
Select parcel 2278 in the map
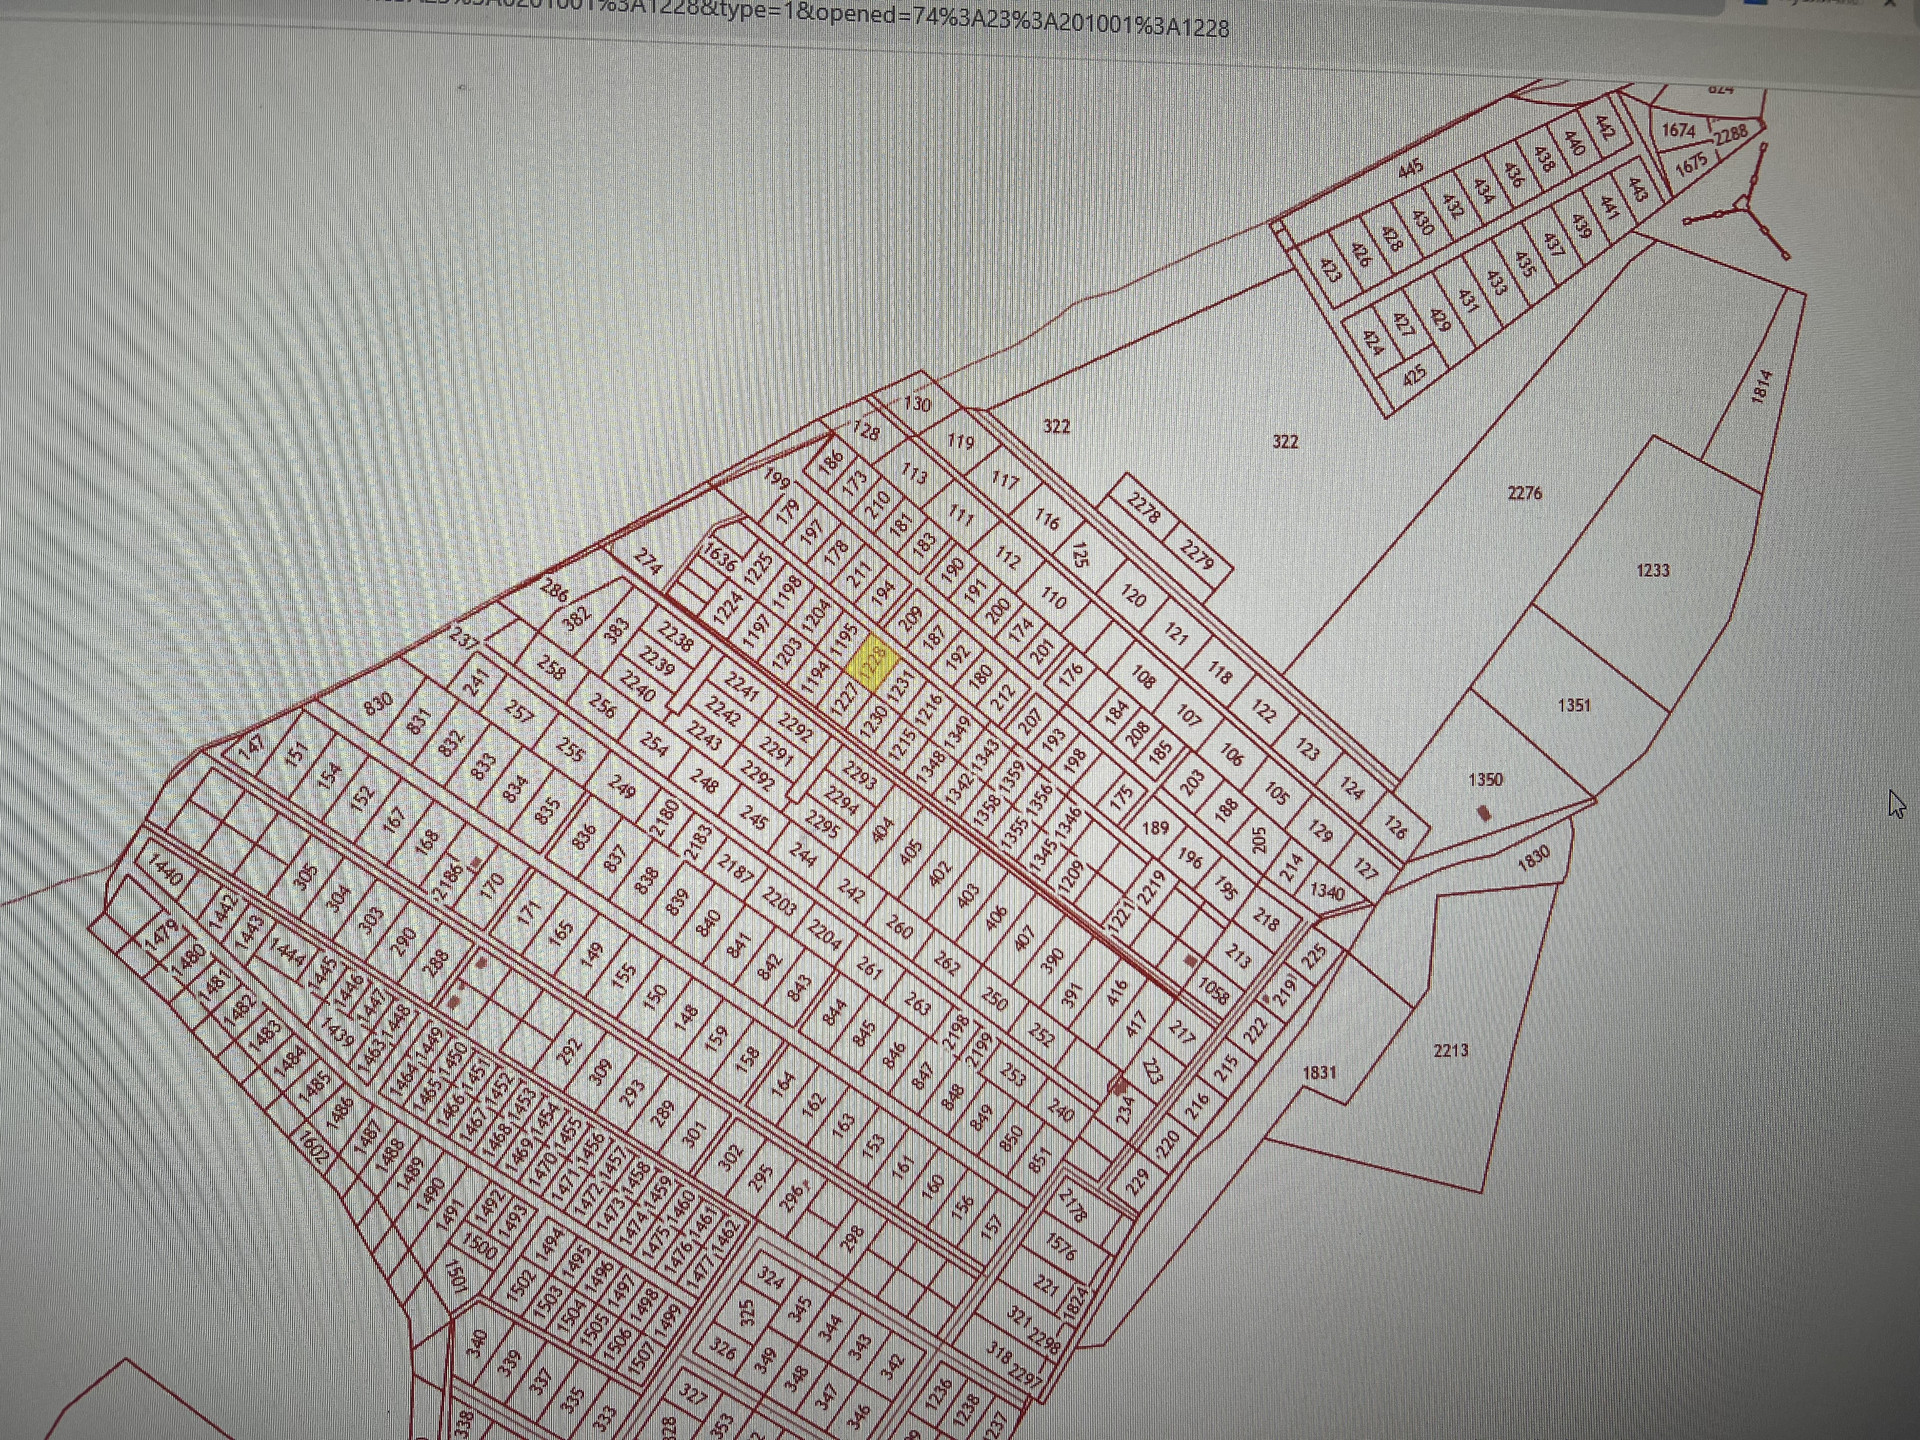point(1143,509)
